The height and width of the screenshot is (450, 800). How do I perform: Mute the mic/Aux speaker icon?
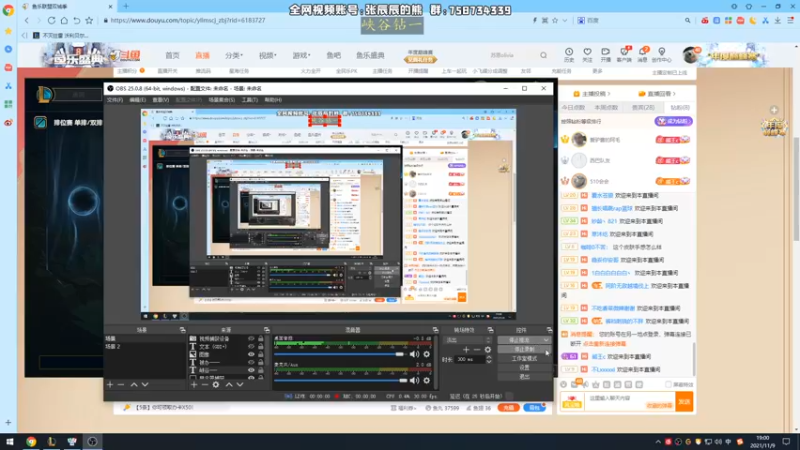point(415,380)
